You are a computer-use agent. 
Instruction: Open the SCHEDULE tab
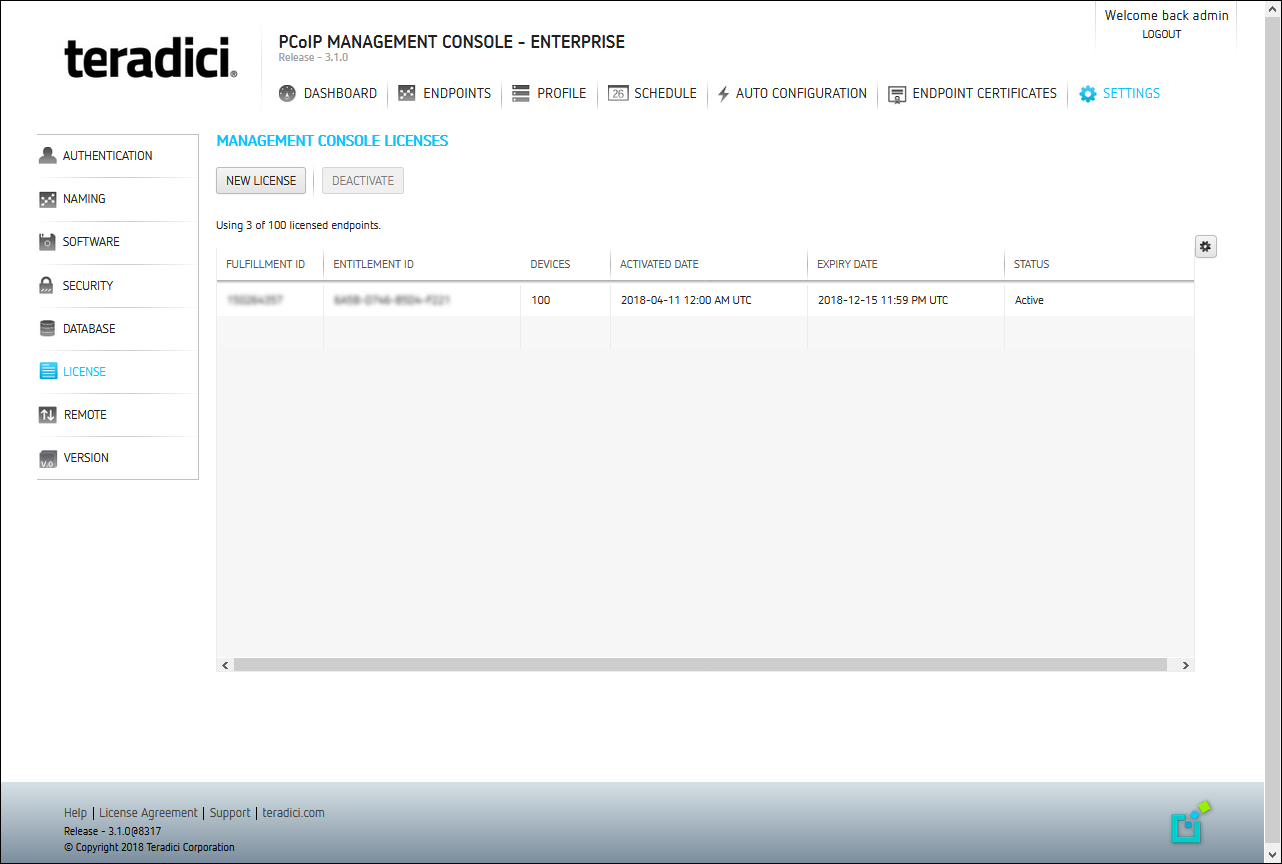(x=665, y=93)
